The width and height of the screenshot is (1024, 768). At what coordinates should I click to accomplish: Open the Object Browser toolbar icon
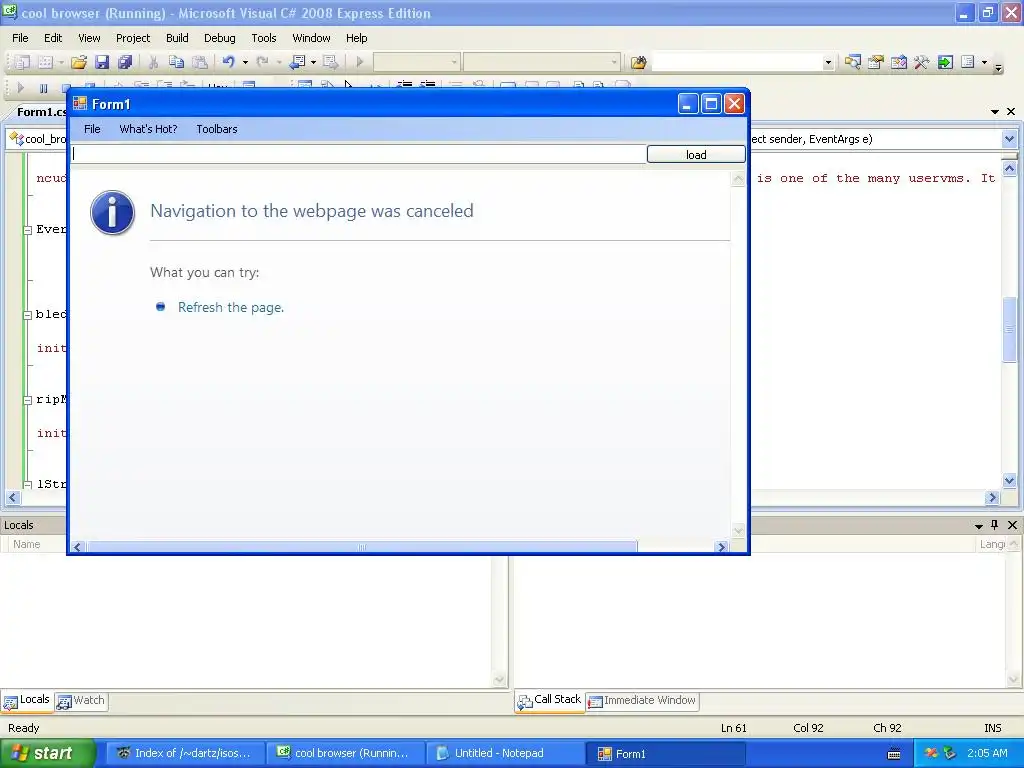pyautogui.click(x=899, y=62)
